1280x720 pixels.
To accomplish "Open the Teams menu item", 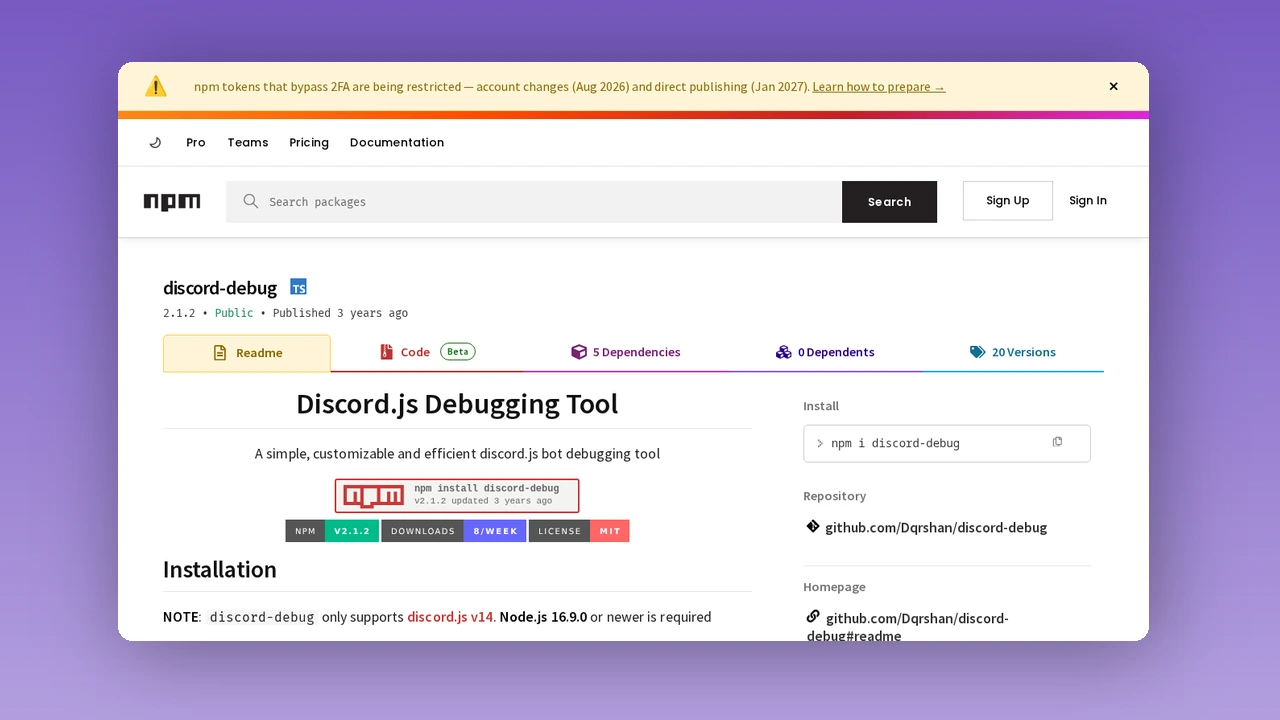I will click(x=248, y=143).
